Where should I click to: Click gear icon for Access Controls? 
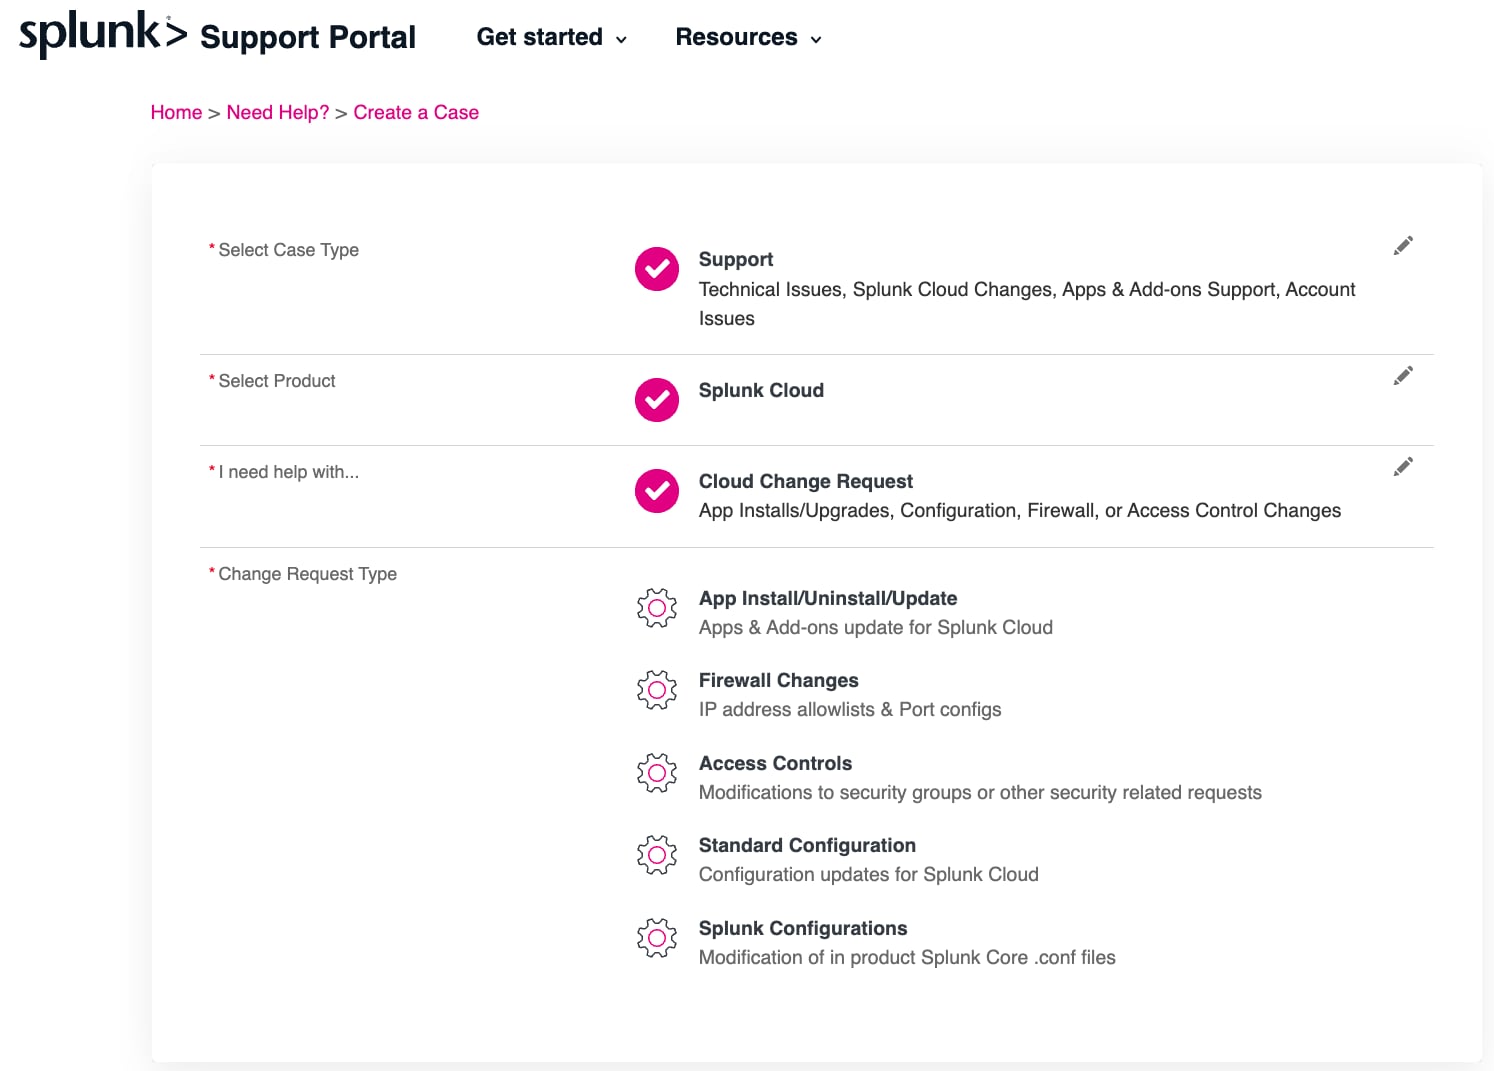click(x=657, y=773)
